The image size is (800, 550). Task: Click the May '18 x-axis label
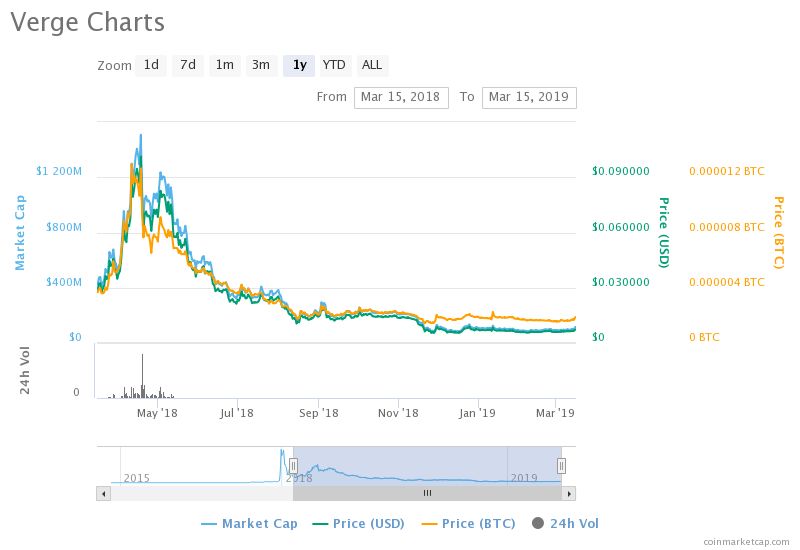click(x=157, y=413)
